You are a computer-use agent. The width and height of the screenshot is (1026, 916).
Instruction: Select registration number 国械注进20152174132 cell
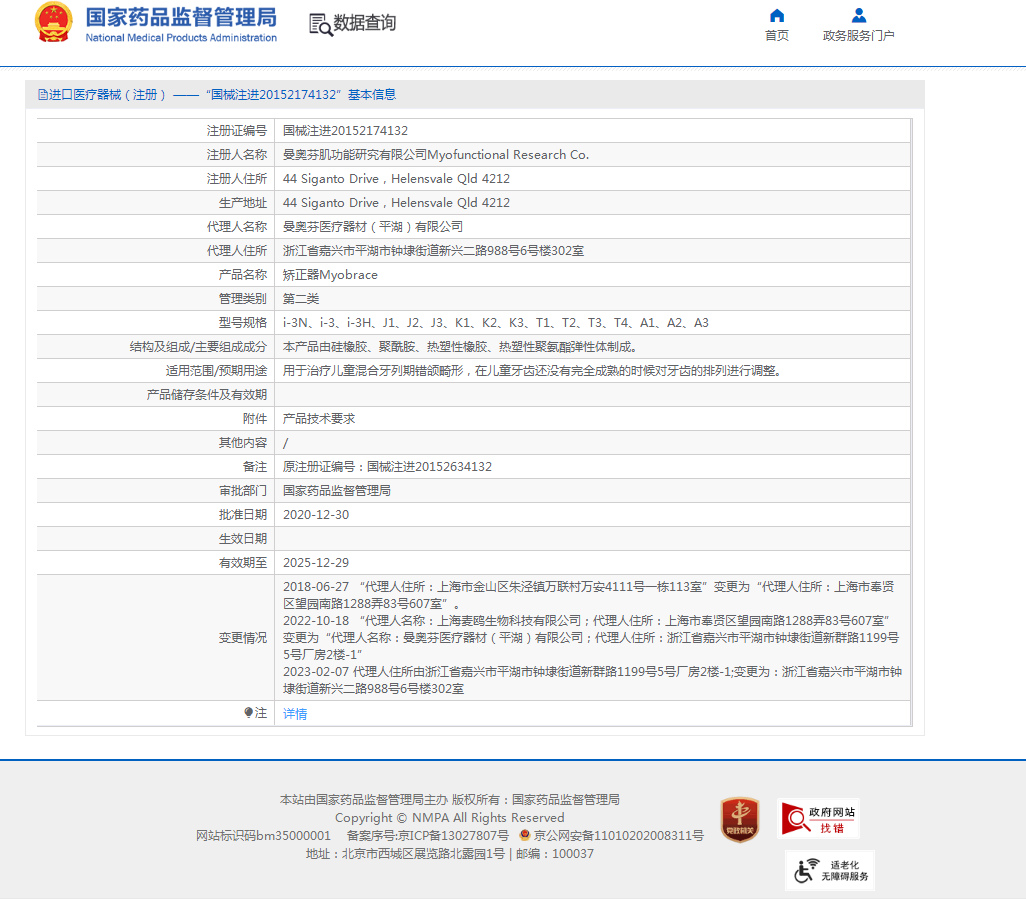pyautogui.click(x=345, y=131)
